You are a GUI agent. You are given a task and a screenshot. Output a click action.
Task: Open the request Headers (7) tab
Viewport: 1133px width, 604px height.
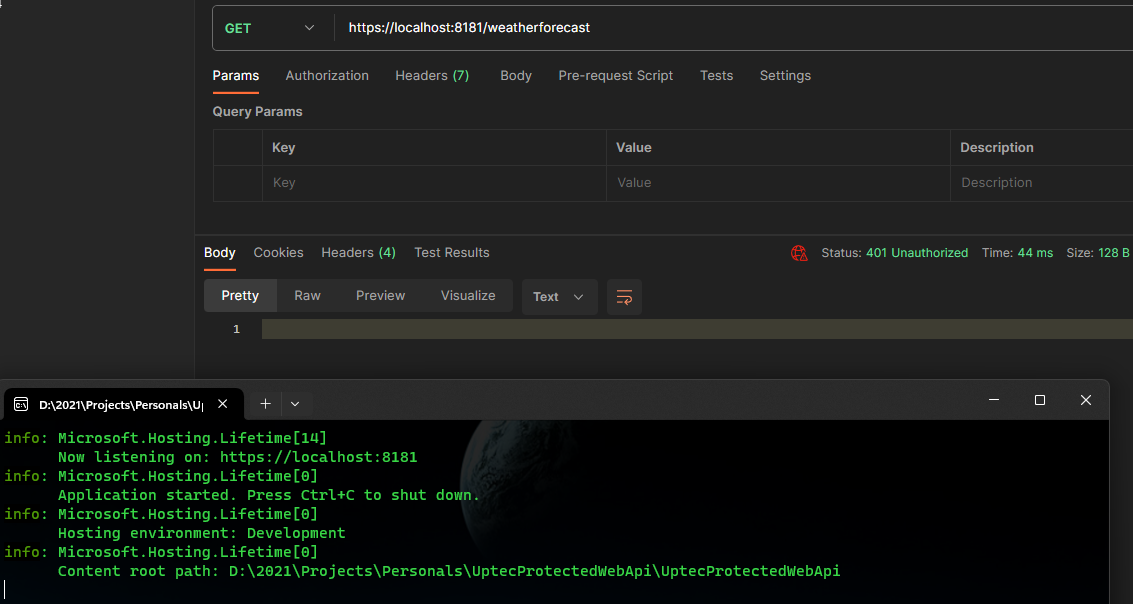[x=432, y=76]
